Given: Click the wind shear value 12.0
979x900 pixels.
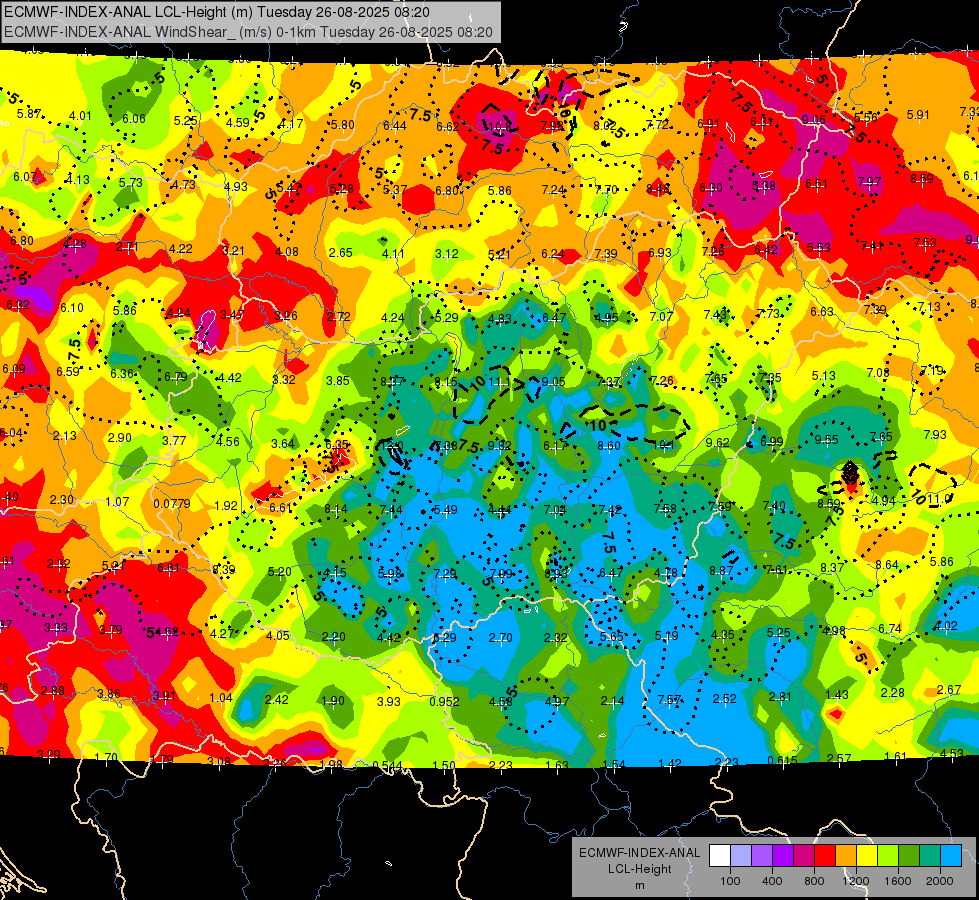Looking at the screenshot, I should (392, 446).
